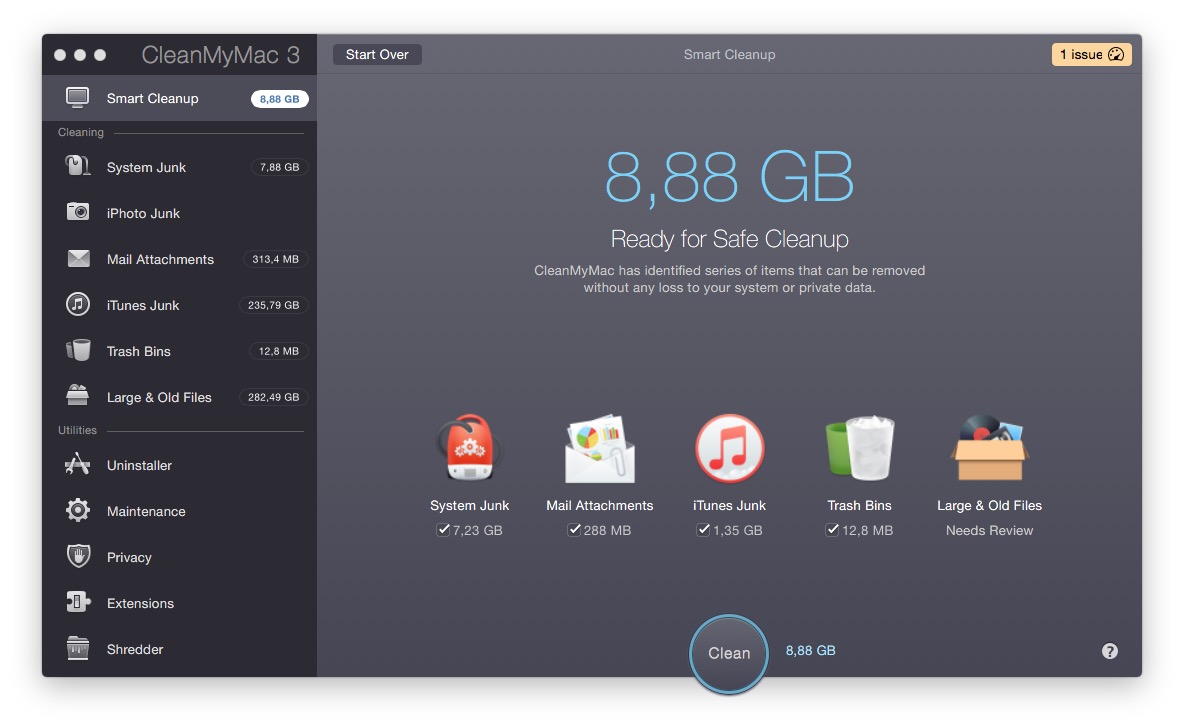Go to the Privacy utility
The height and width of the screenshot is (727, 1184).
[x=180, y=557]
